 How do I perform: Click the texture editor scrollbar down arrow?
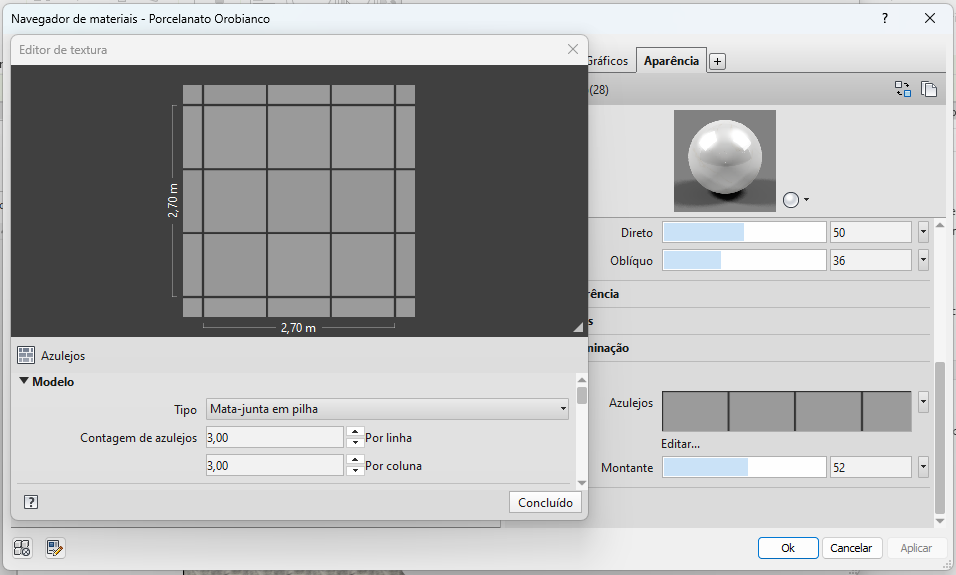(582, 483)
